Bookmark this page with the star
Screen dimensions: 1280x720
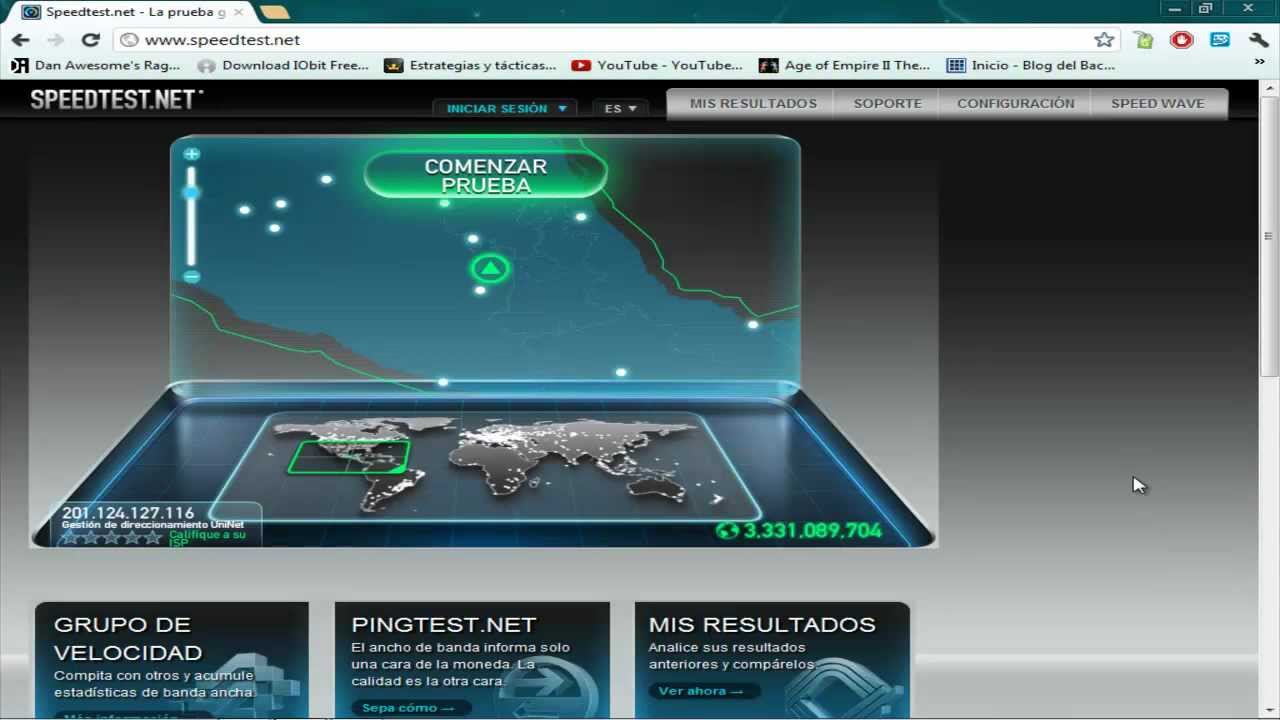pos(1104,40)
